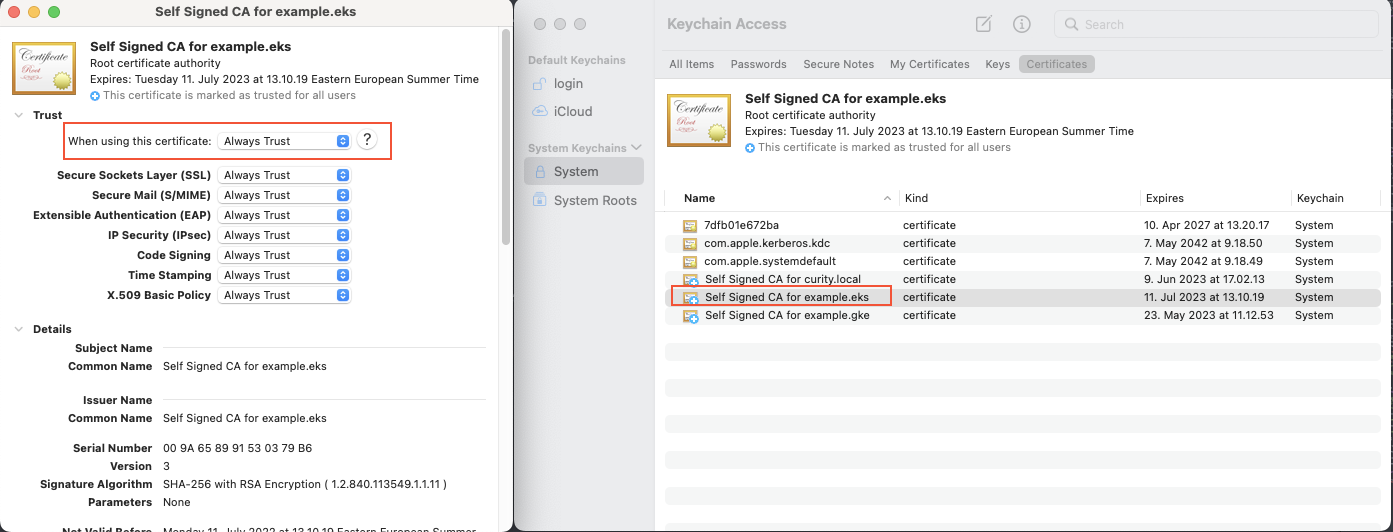This screenshot has width=1393, height=532.
Task: Switch to the Secure Notes tab
Action: 838,64
